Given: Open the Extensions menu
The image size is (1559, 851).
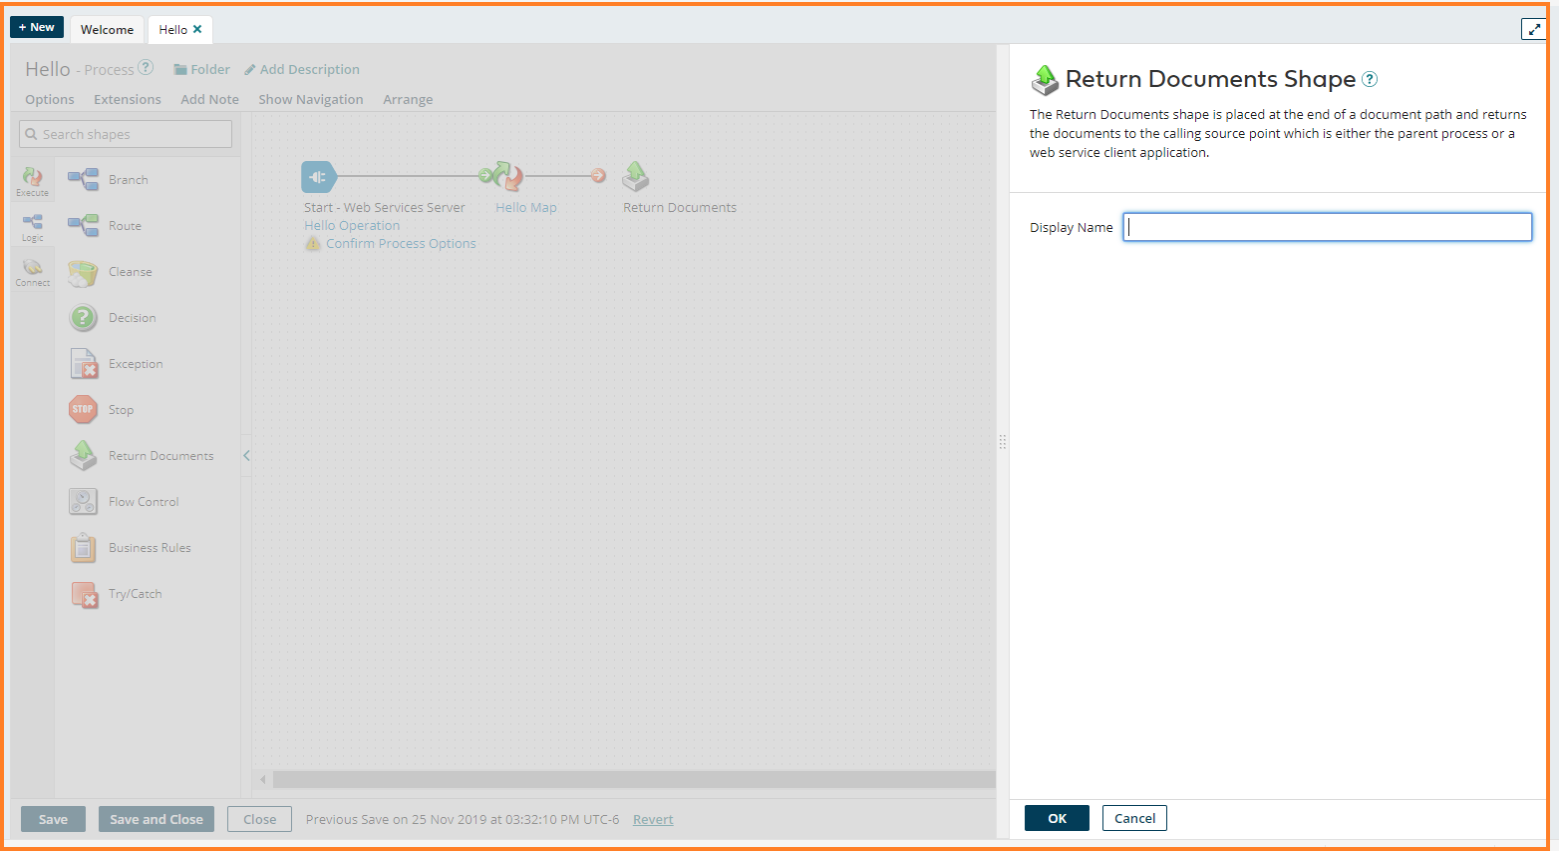Looking at the screenshot, I should coord(127,100).
